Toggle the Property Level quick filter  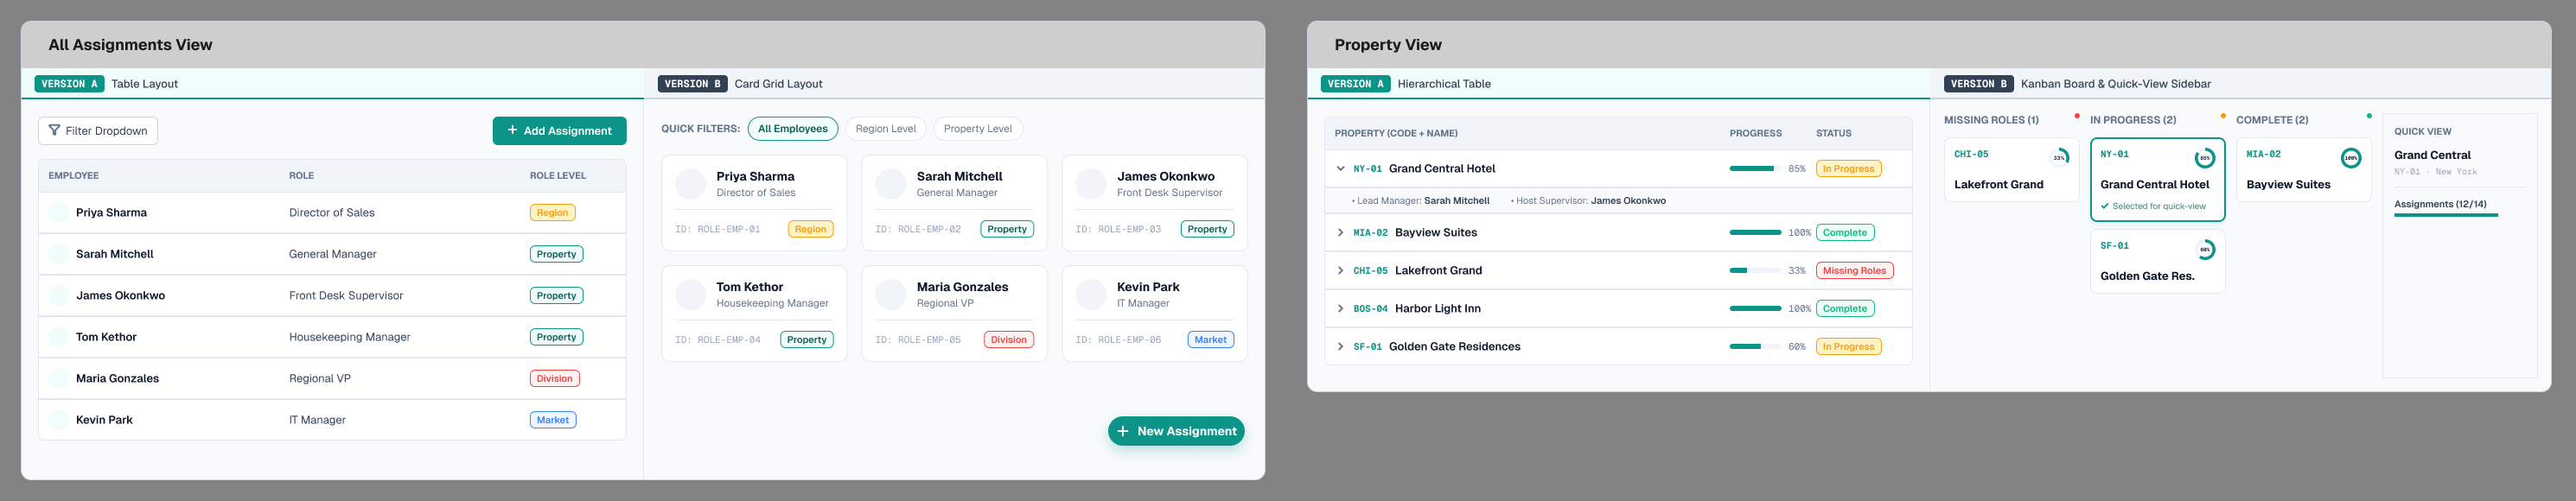pyautogui.click(x=978, y=129)
